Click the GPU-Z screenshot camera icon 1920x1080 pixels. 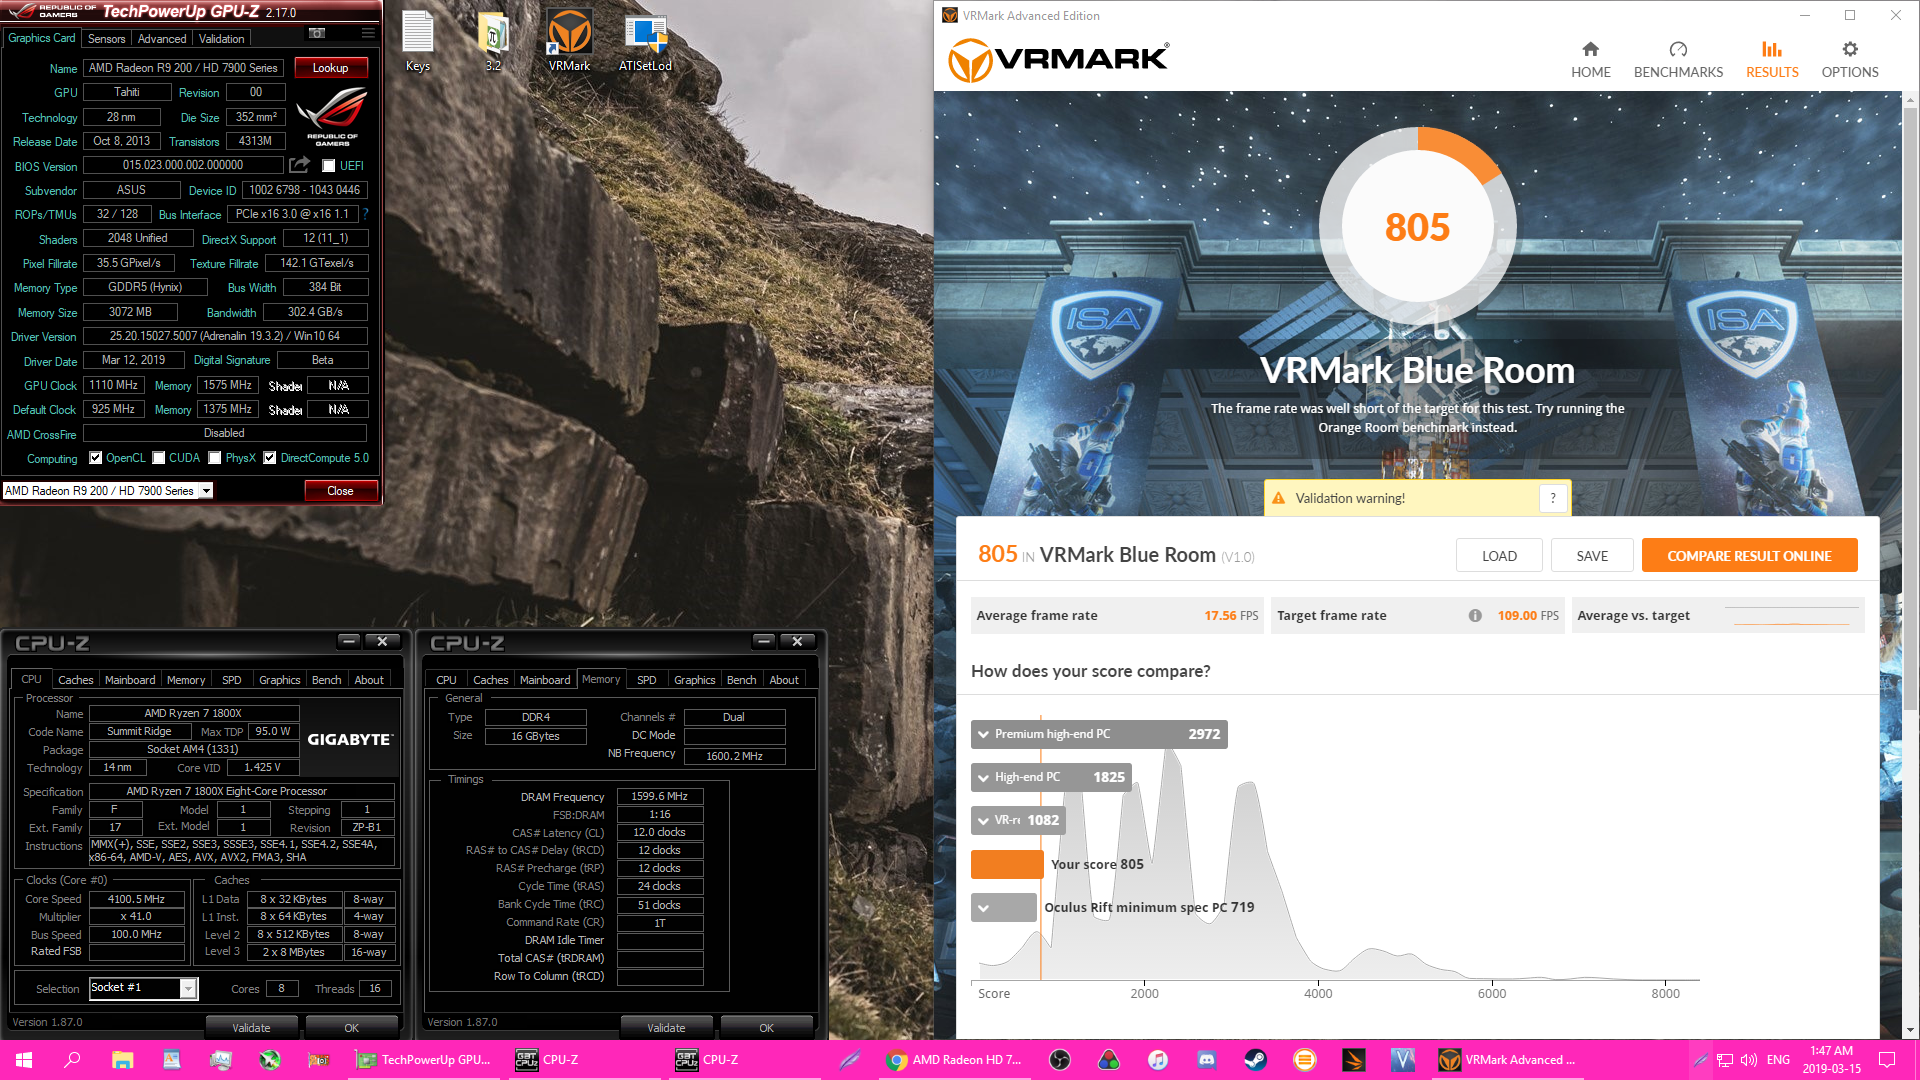317,33
